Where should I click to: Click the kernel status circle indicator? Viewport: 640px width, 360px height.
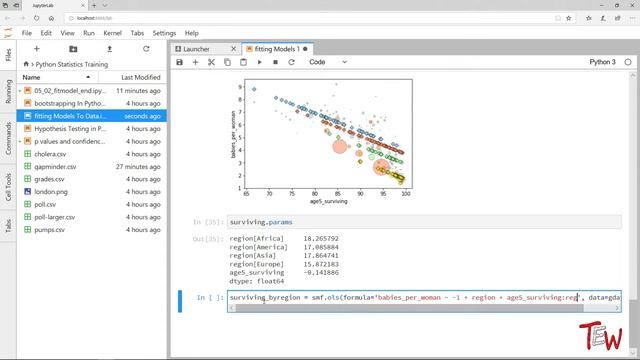pos(628,62)
